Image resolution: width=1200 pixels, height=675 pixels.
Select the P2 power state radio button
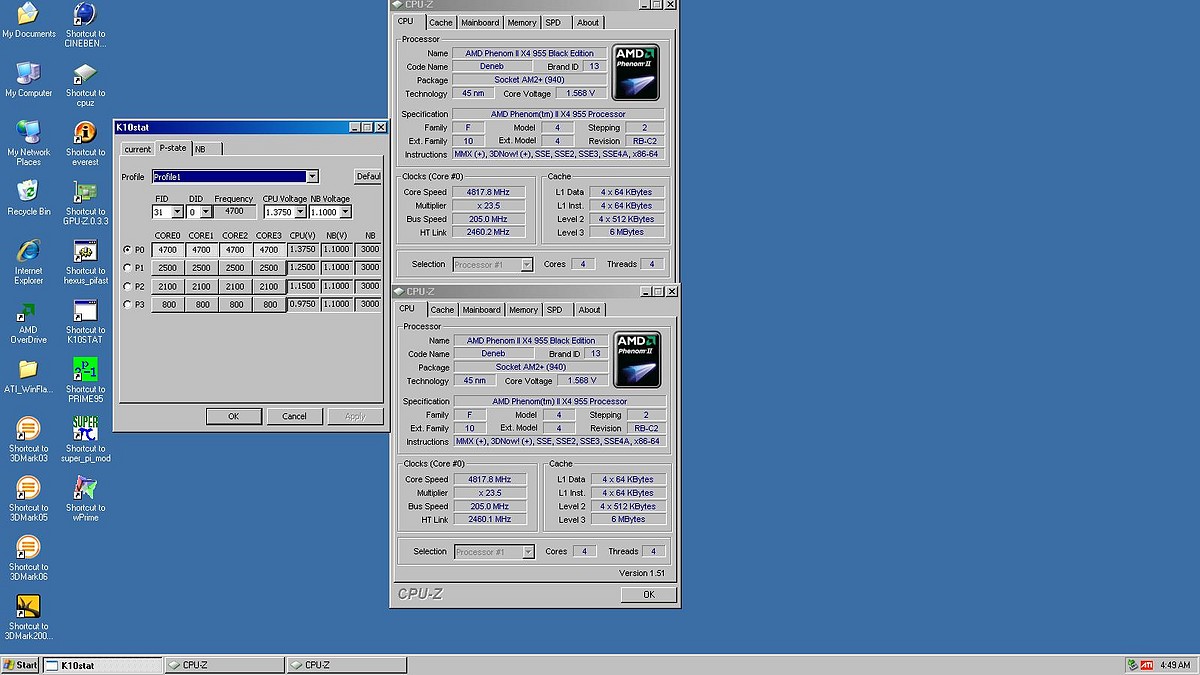point(127,286)
